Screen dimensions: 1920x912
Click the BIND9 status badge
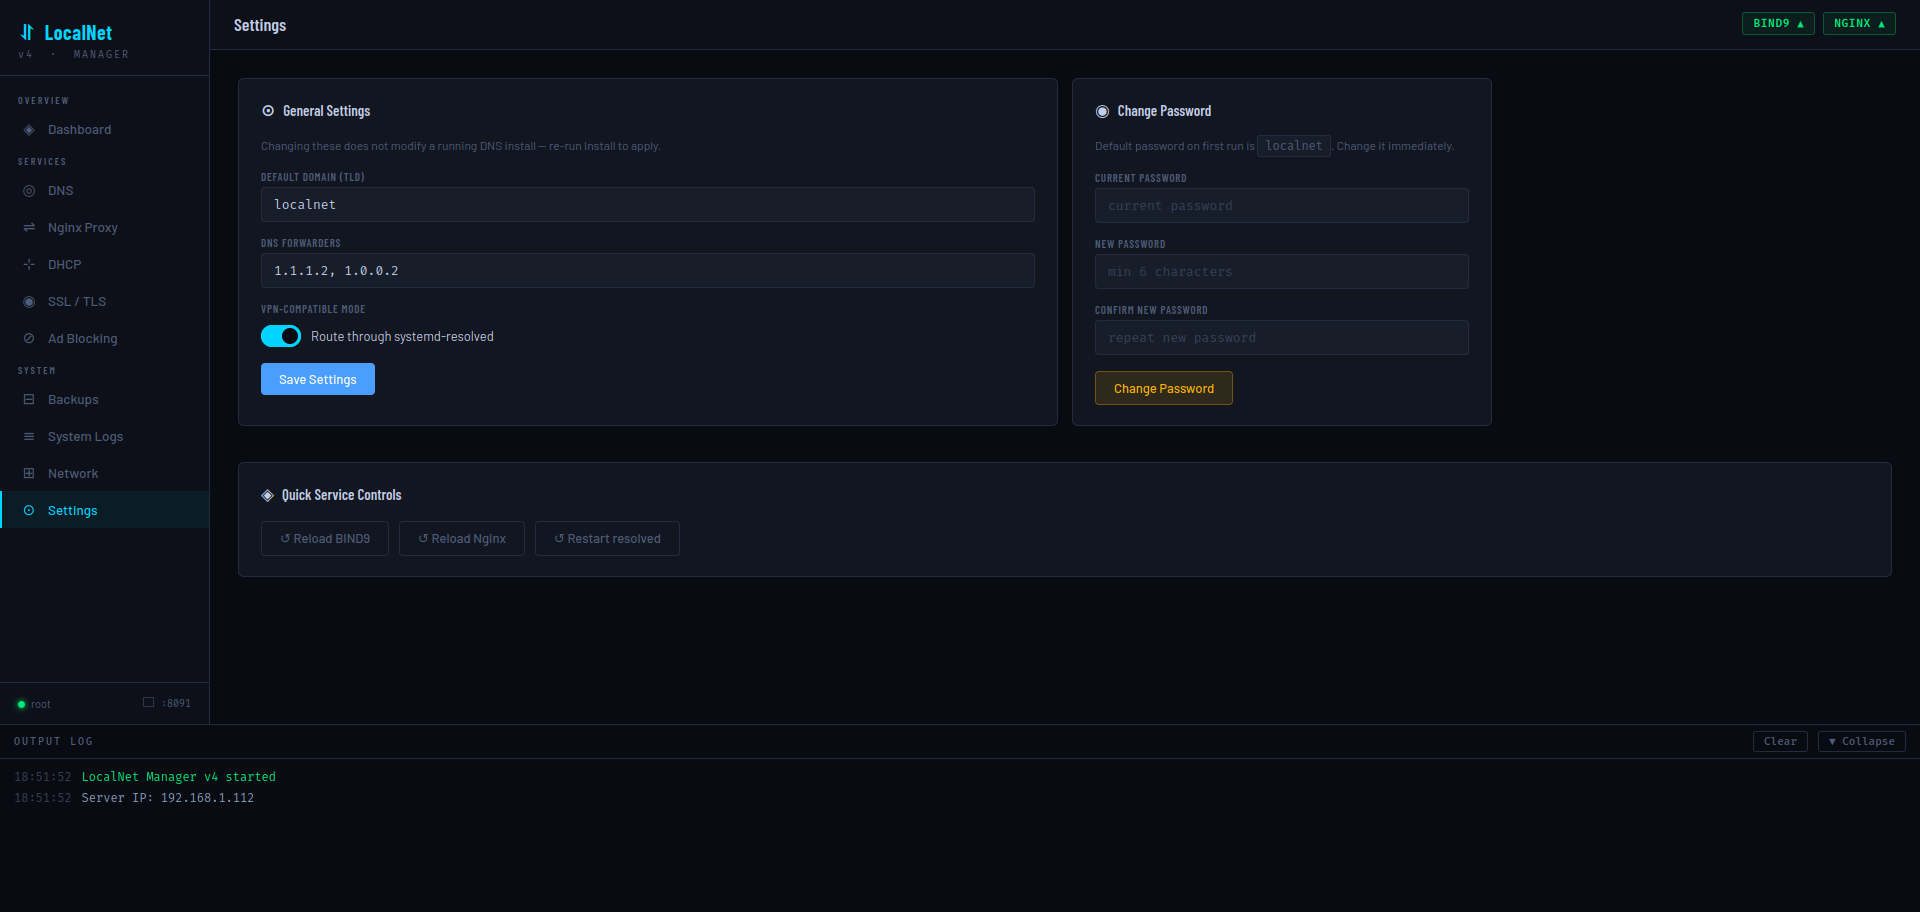pyautogui.click(x=1778, y=23)
